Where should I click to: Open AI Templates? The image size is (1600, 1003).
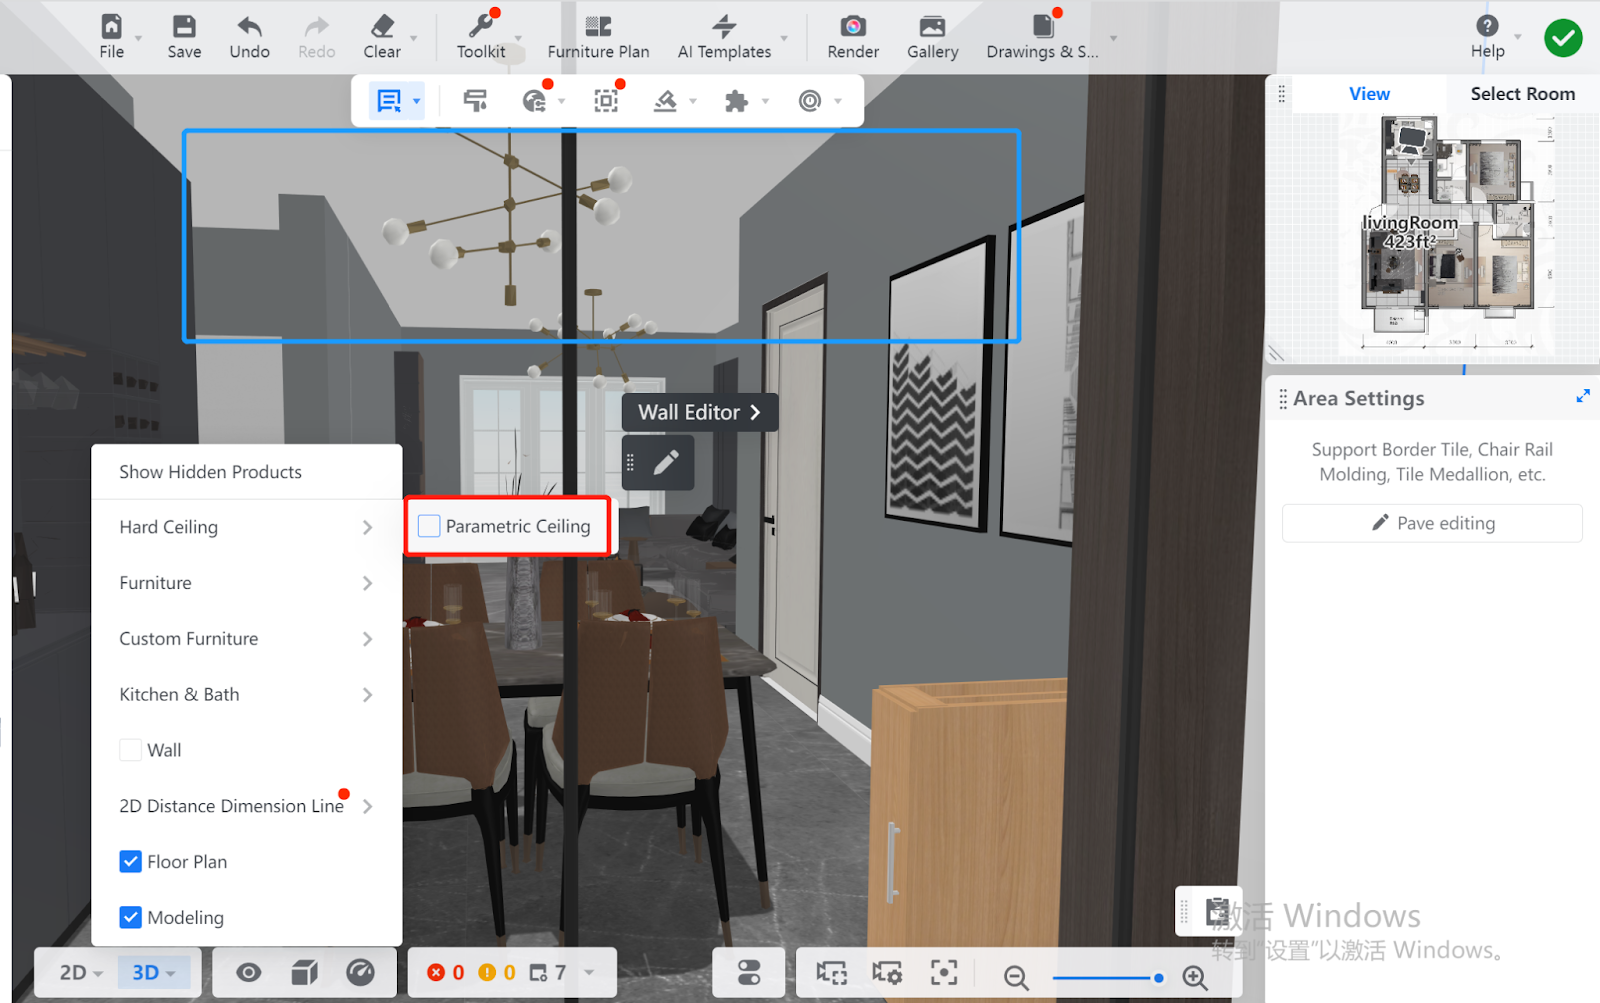tap(724, 36)
